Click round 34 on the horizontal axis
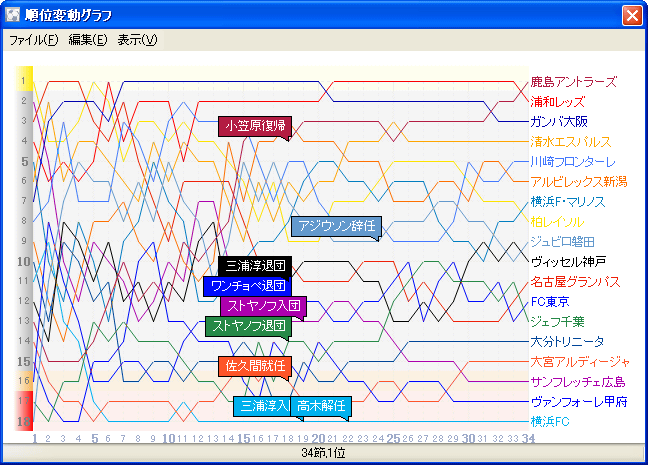This screenshot has height=465, width=648. [x=528, y=438]
